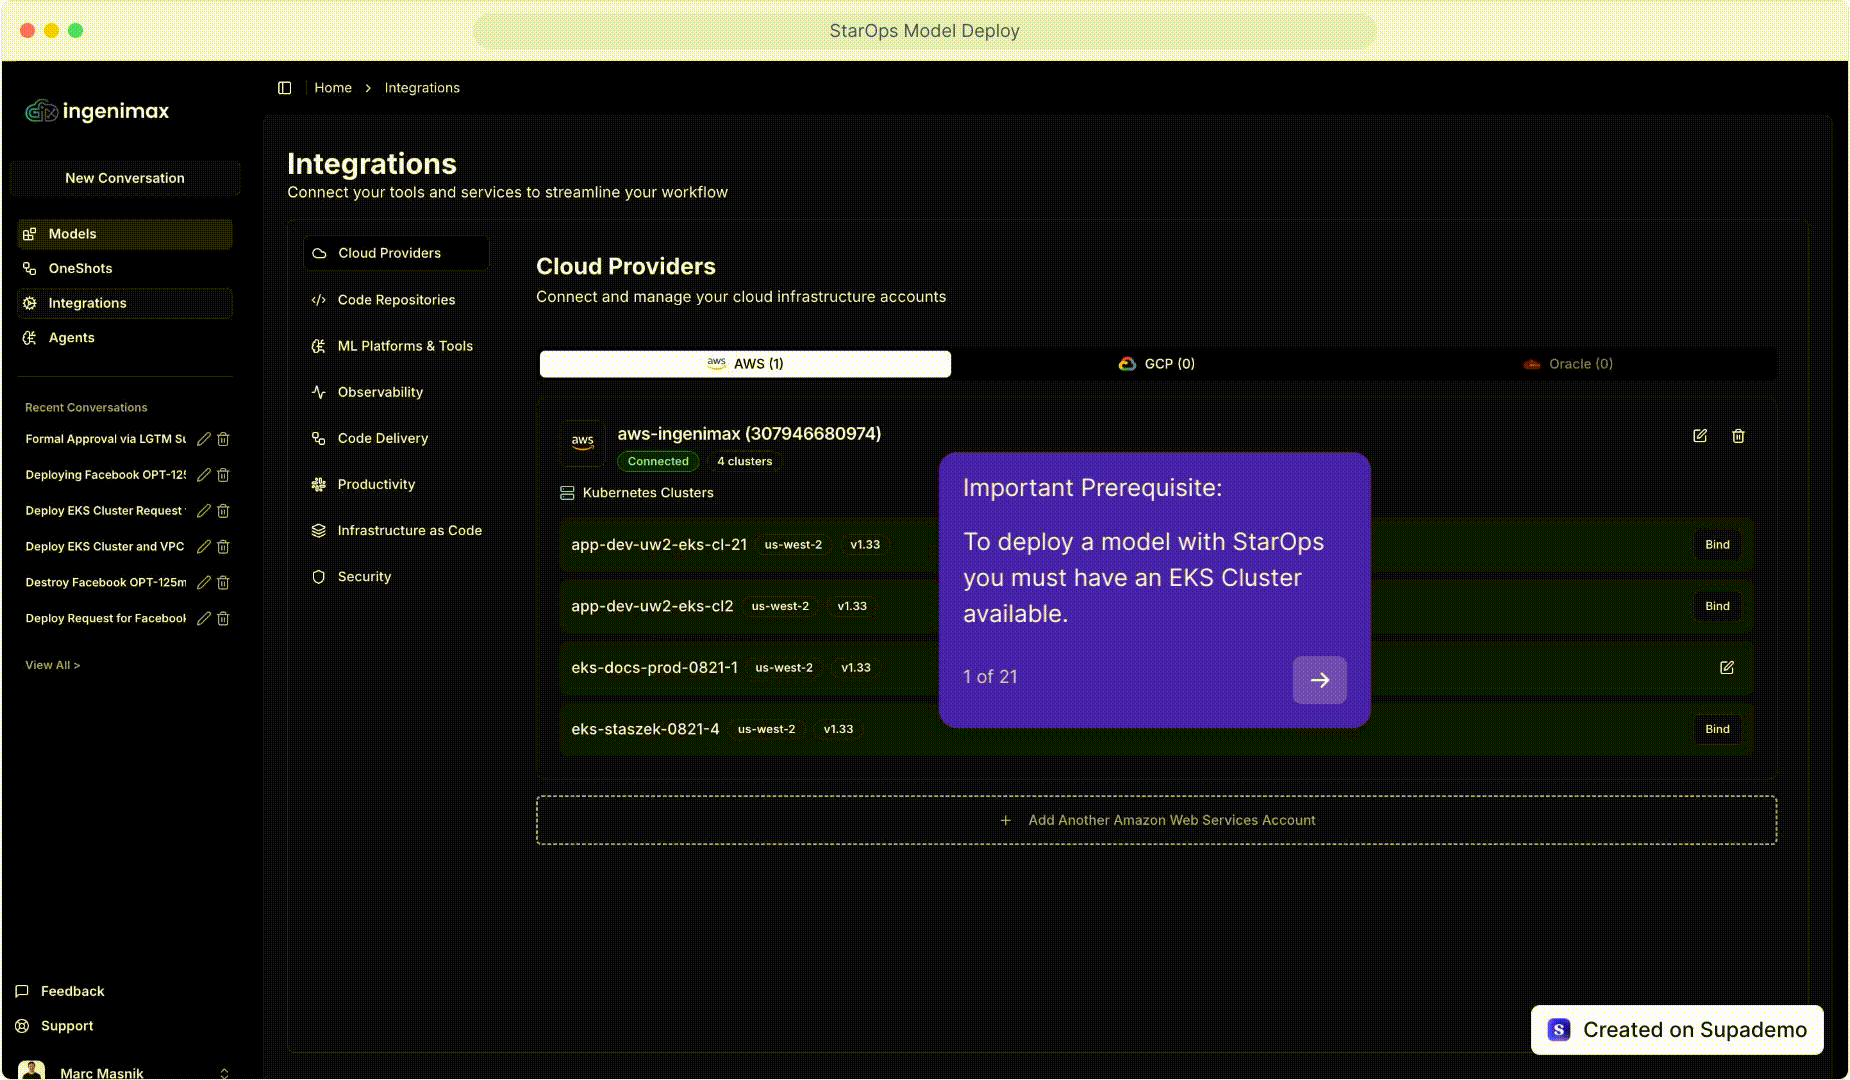Select ML Platforms & Tools category
The width and height of the screenshot is (1850, 1080).
[x=396, y=346]
